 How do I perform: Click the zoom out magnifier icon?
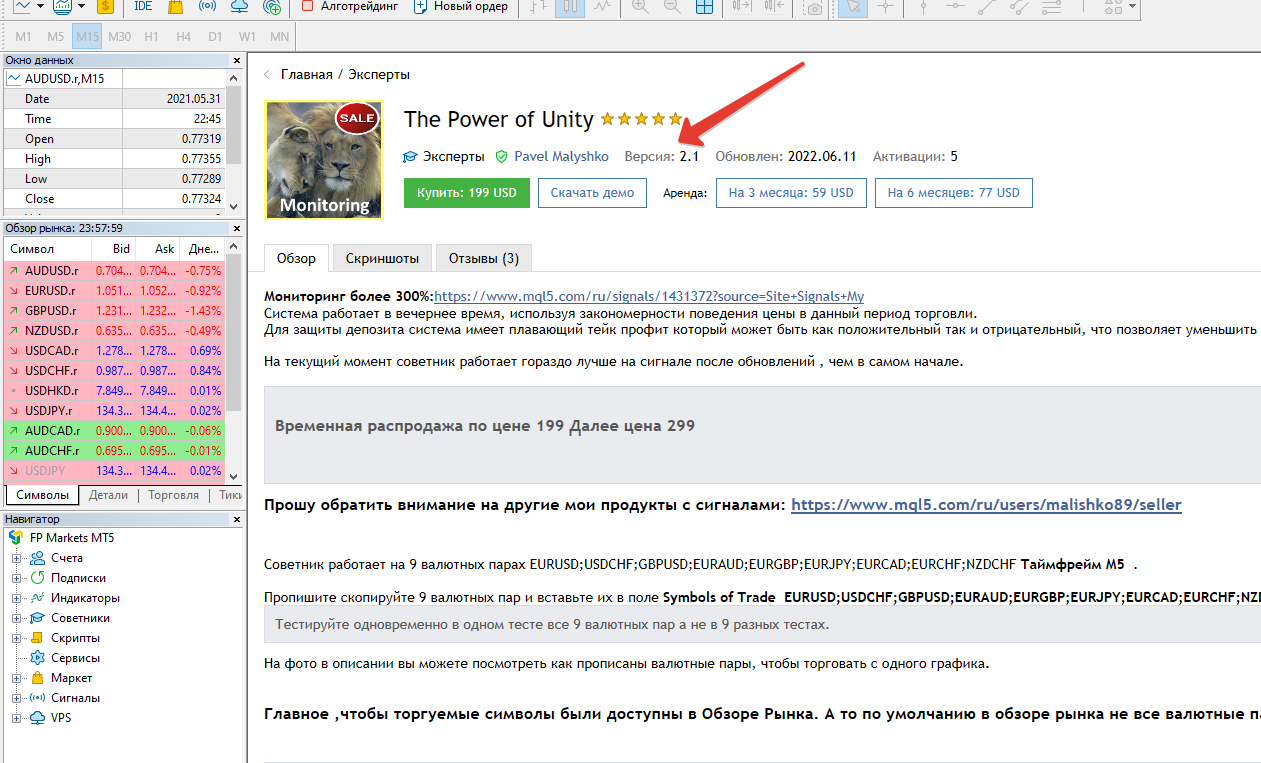(x=672, y=6)
